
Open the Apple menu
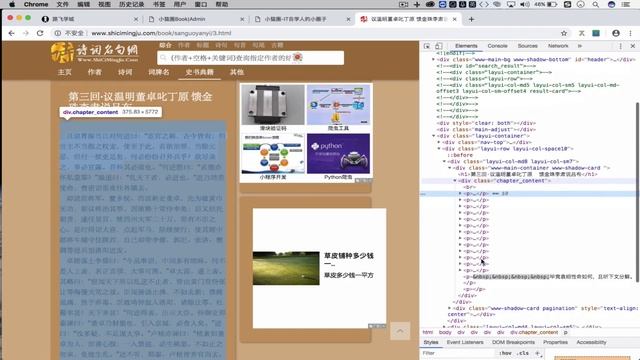click(12, 4)
